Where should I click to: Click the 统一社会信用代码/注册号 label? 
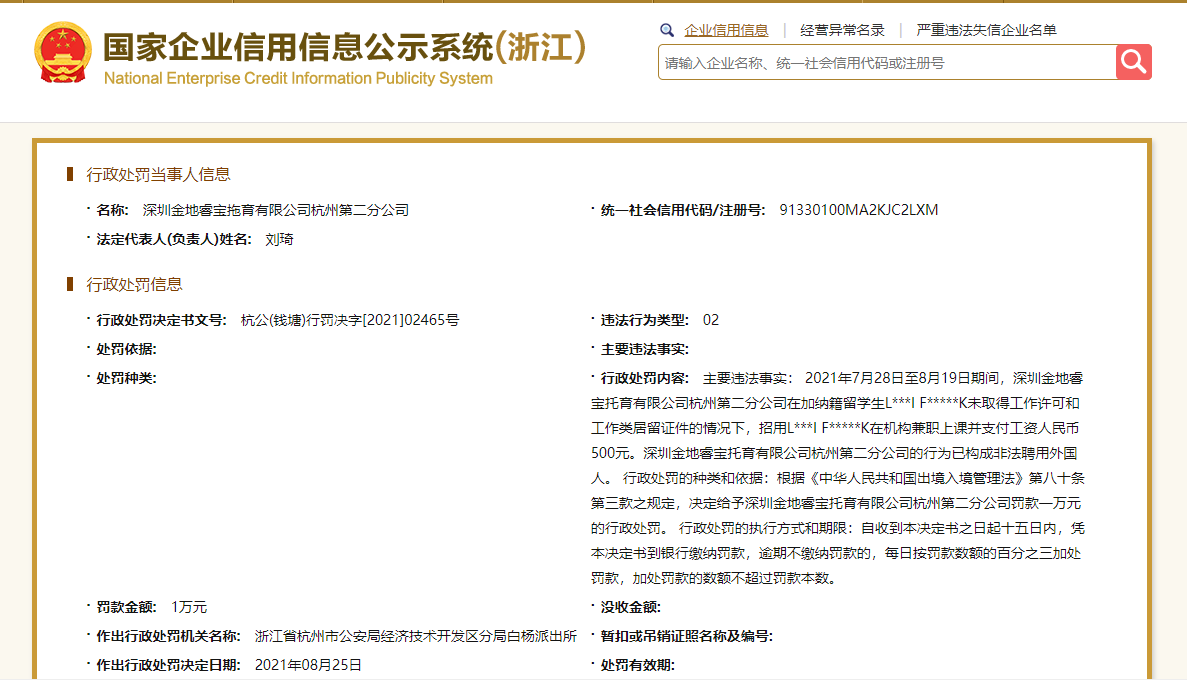coord(683,210)
